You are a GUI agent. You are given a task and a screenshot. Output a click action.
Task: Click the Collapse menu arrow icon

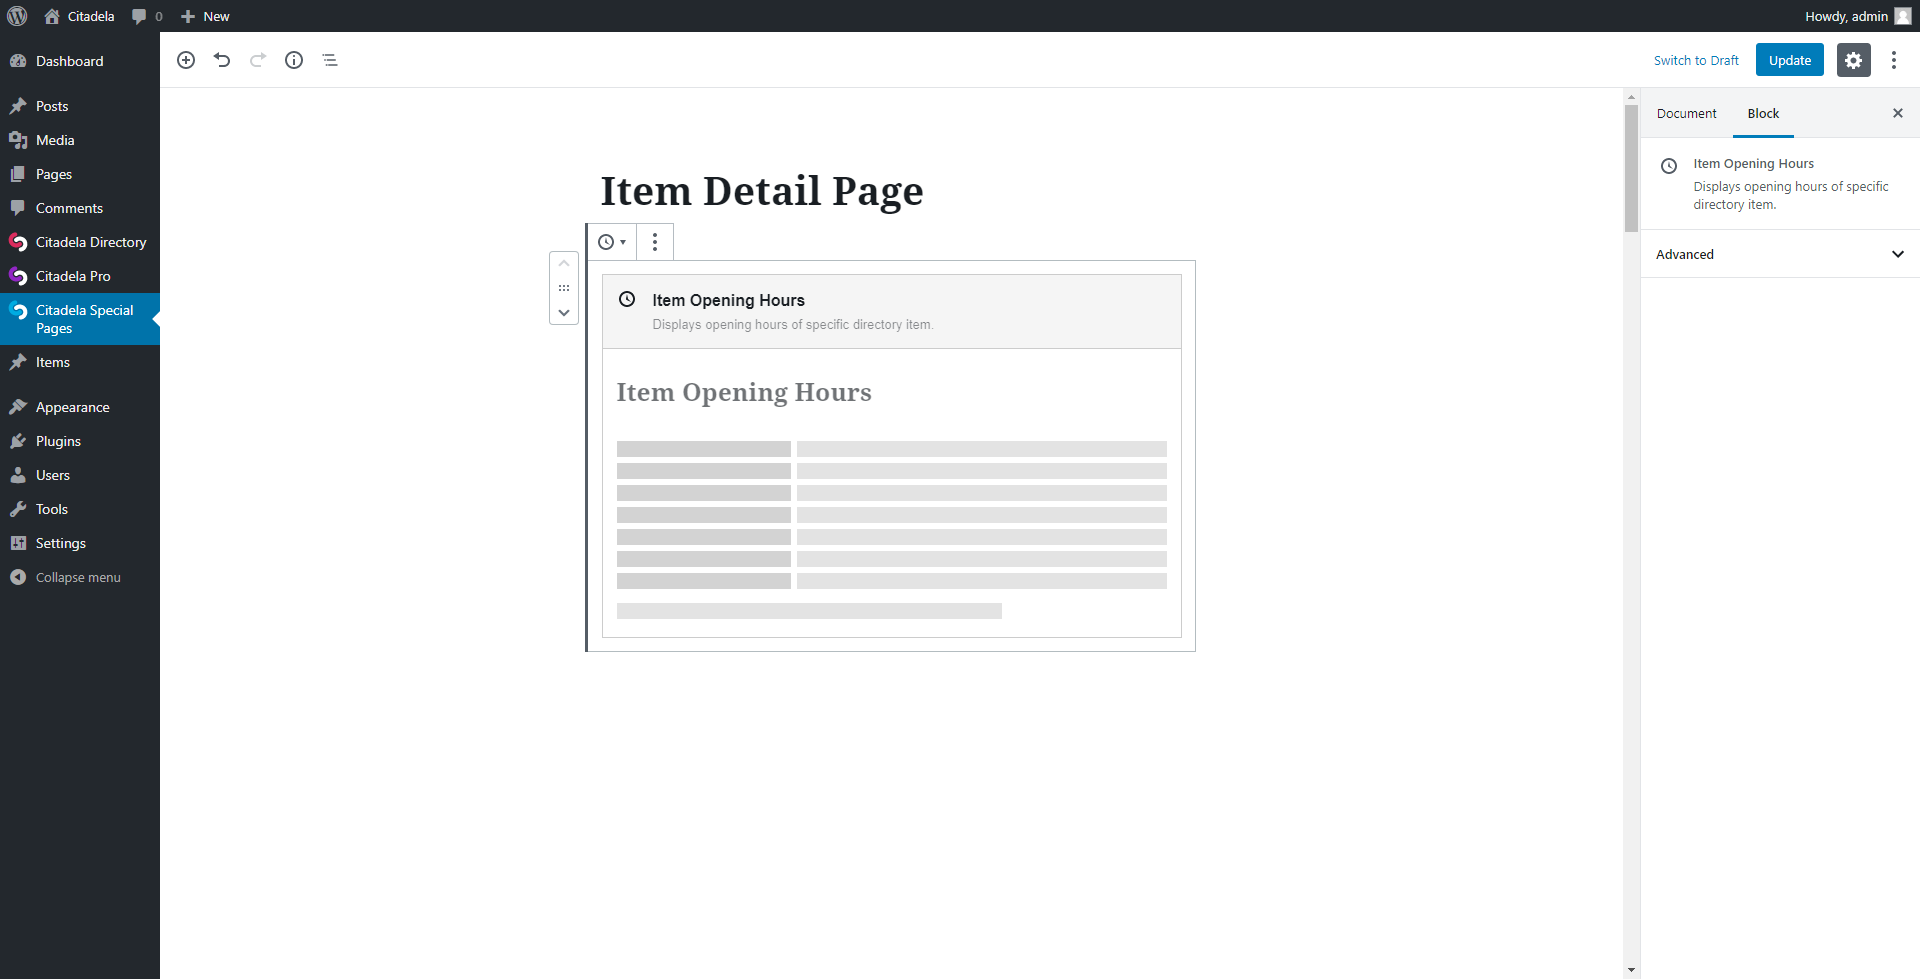[18, 577]
